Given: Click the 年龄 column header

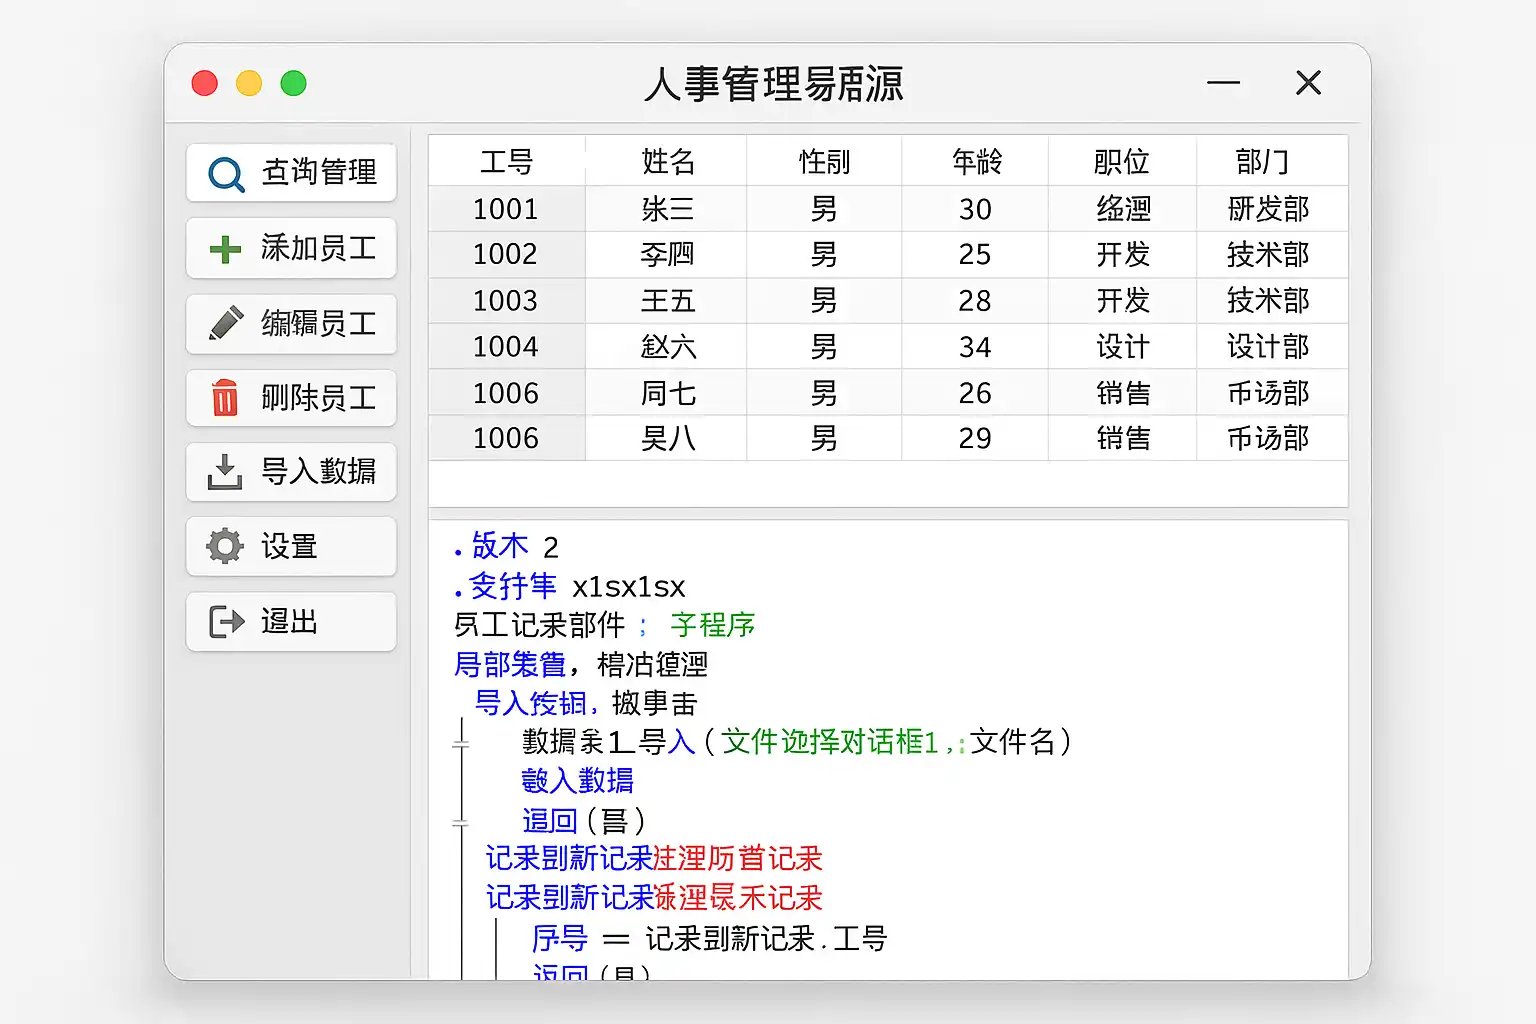Looking at the screenshot, I should tap(975, 162).
